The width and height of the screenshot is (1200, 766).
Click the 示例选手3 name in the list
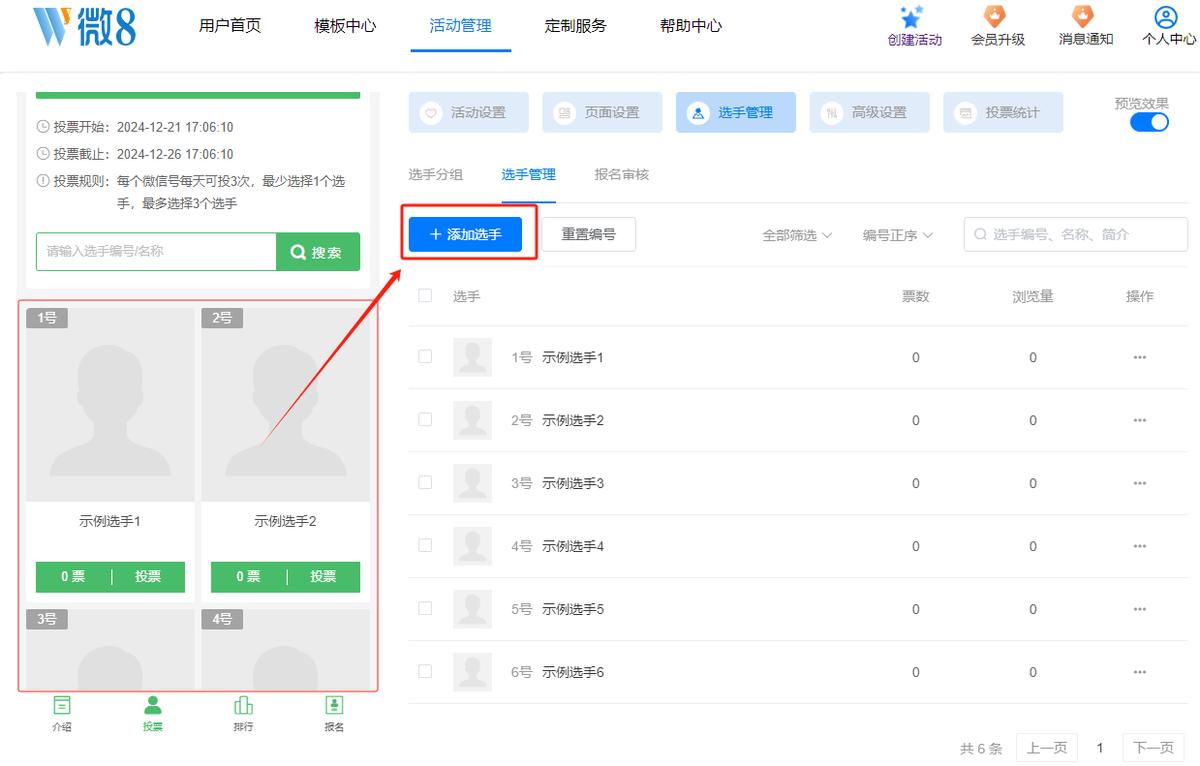point(573,483)
